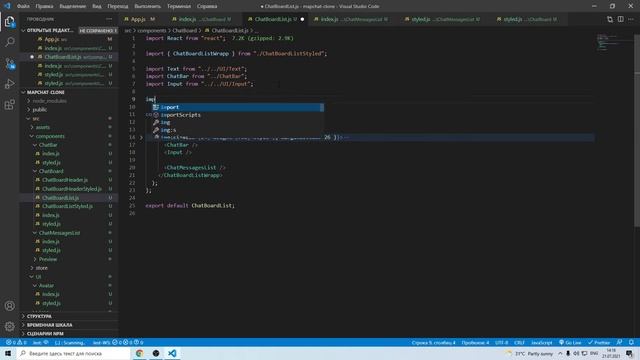Collapse the Open Editors section

[x=69, y=31]
